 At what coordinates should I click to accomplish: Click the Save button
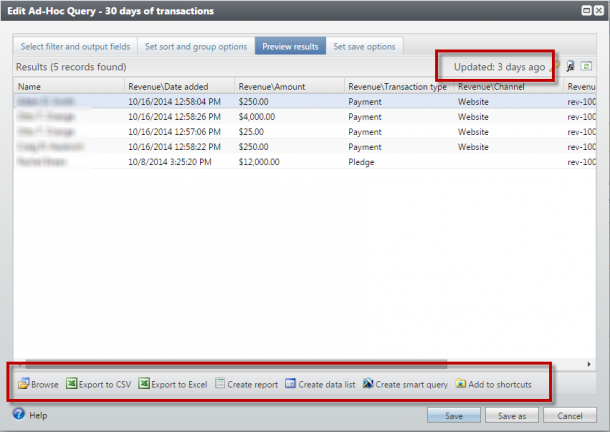click(x=454, y=415)
